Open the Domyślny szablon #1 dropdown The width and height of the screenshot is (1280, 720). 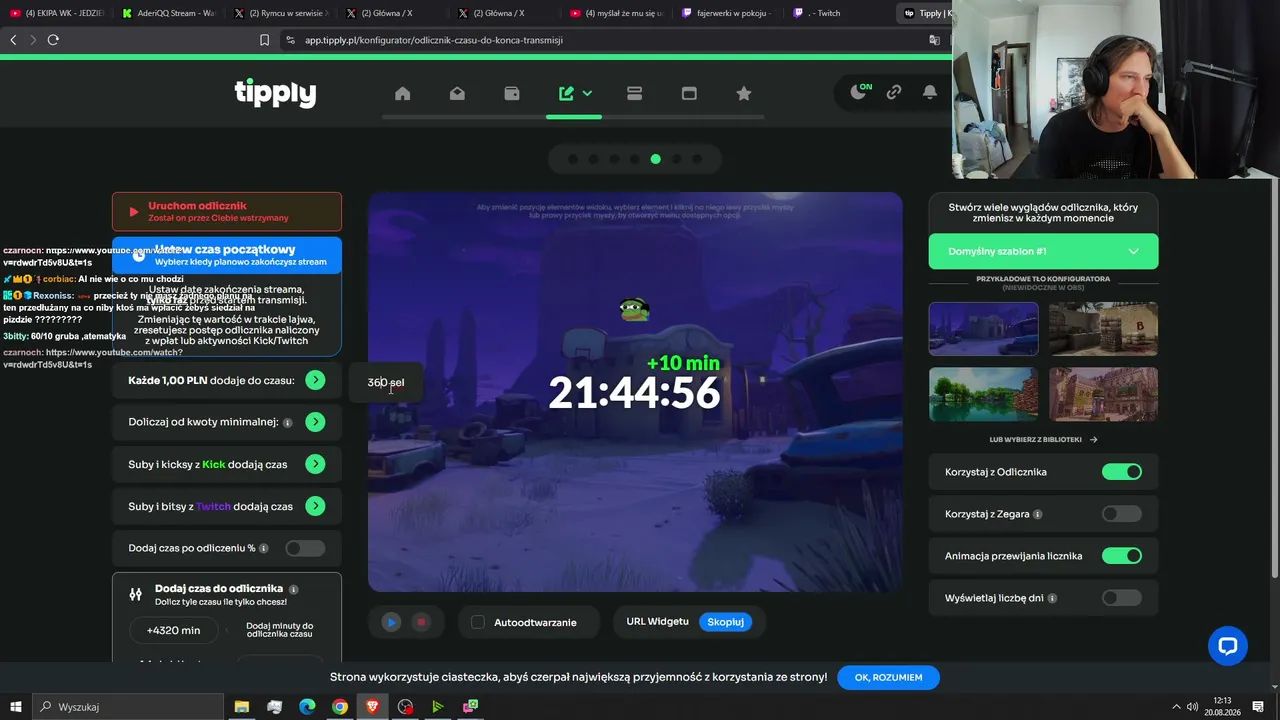(1043, 251)
